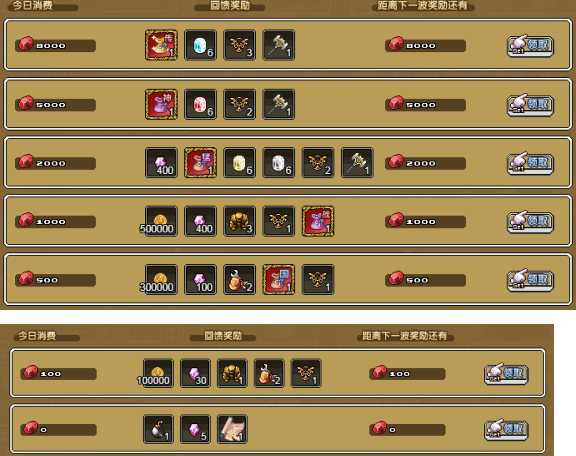Screen dimensions: 576x456
Task: Click 领取 button in 100 row
Action: pyautogui.click(x=506, y=374)
